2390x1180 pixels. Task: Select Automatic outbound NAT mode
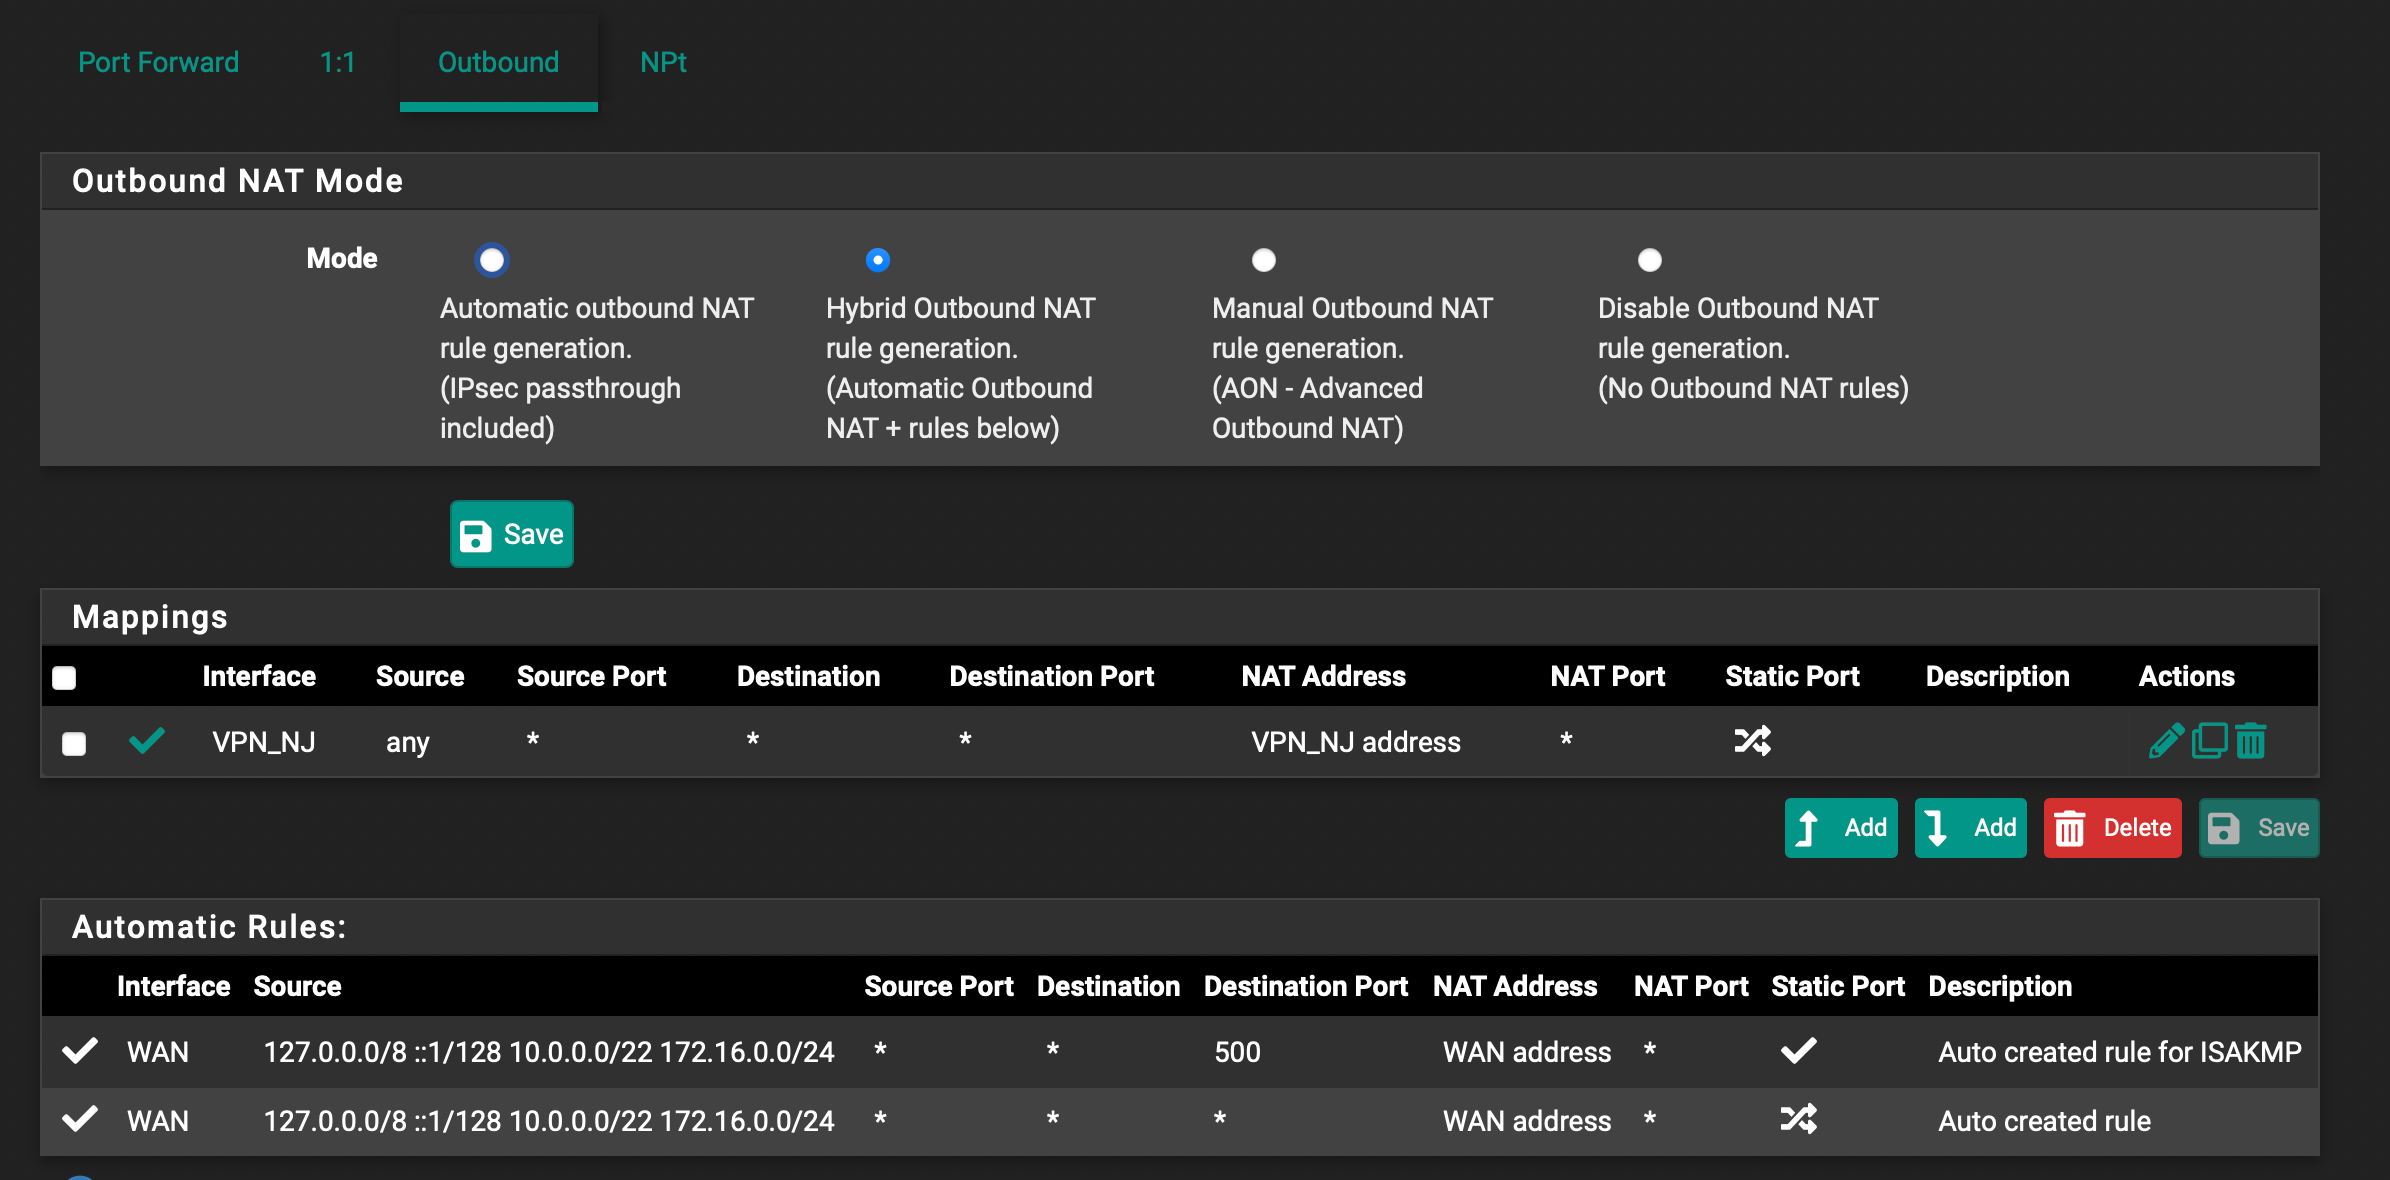pyautogui.click(x=491, y=260)
